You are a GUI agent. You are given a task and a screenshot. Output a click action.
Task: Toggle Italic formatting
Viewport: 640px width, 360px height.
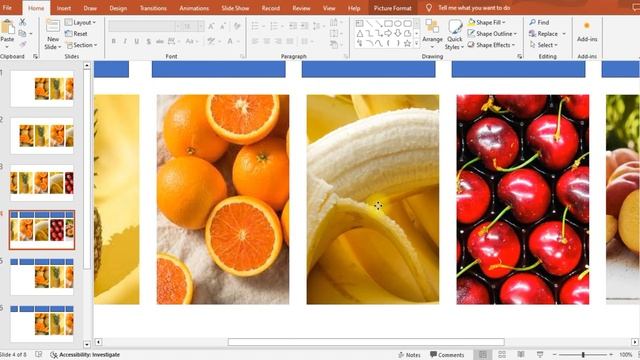pos(125,41)
